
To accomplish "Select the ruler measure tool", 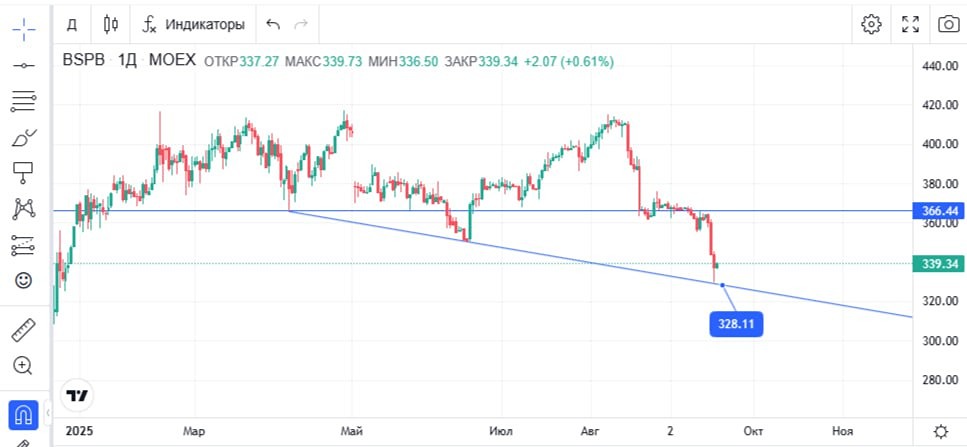I will pos(23,330).
